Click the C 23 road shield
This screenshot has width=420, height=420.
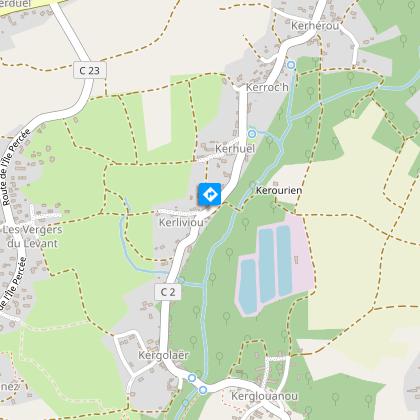(90, 70)
